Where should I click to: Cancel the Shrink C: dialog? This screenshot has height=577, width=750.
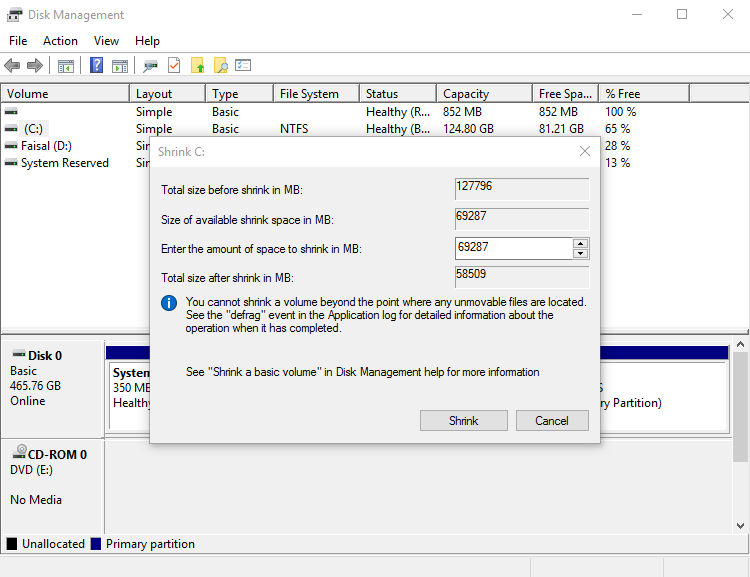click(552, 421)
